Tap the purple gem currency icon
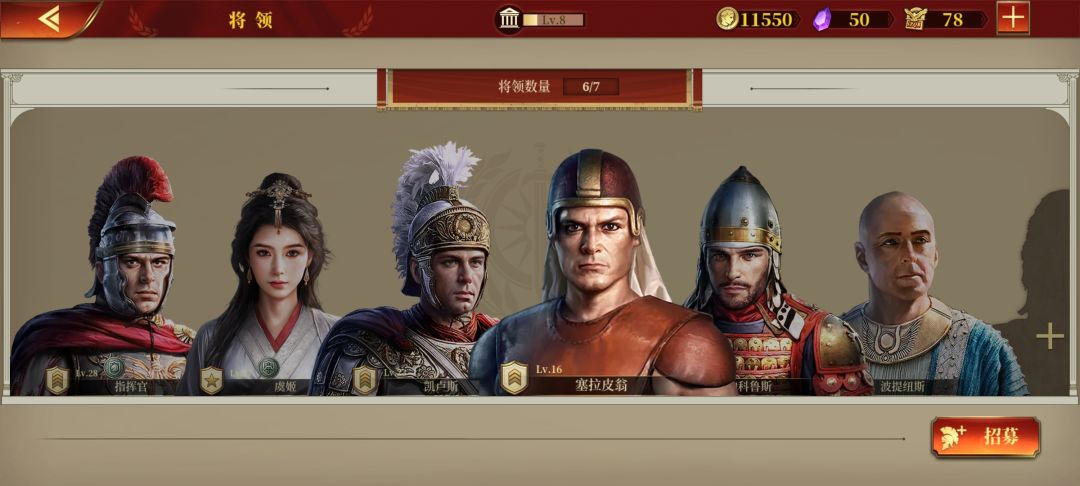 [821, 19]
